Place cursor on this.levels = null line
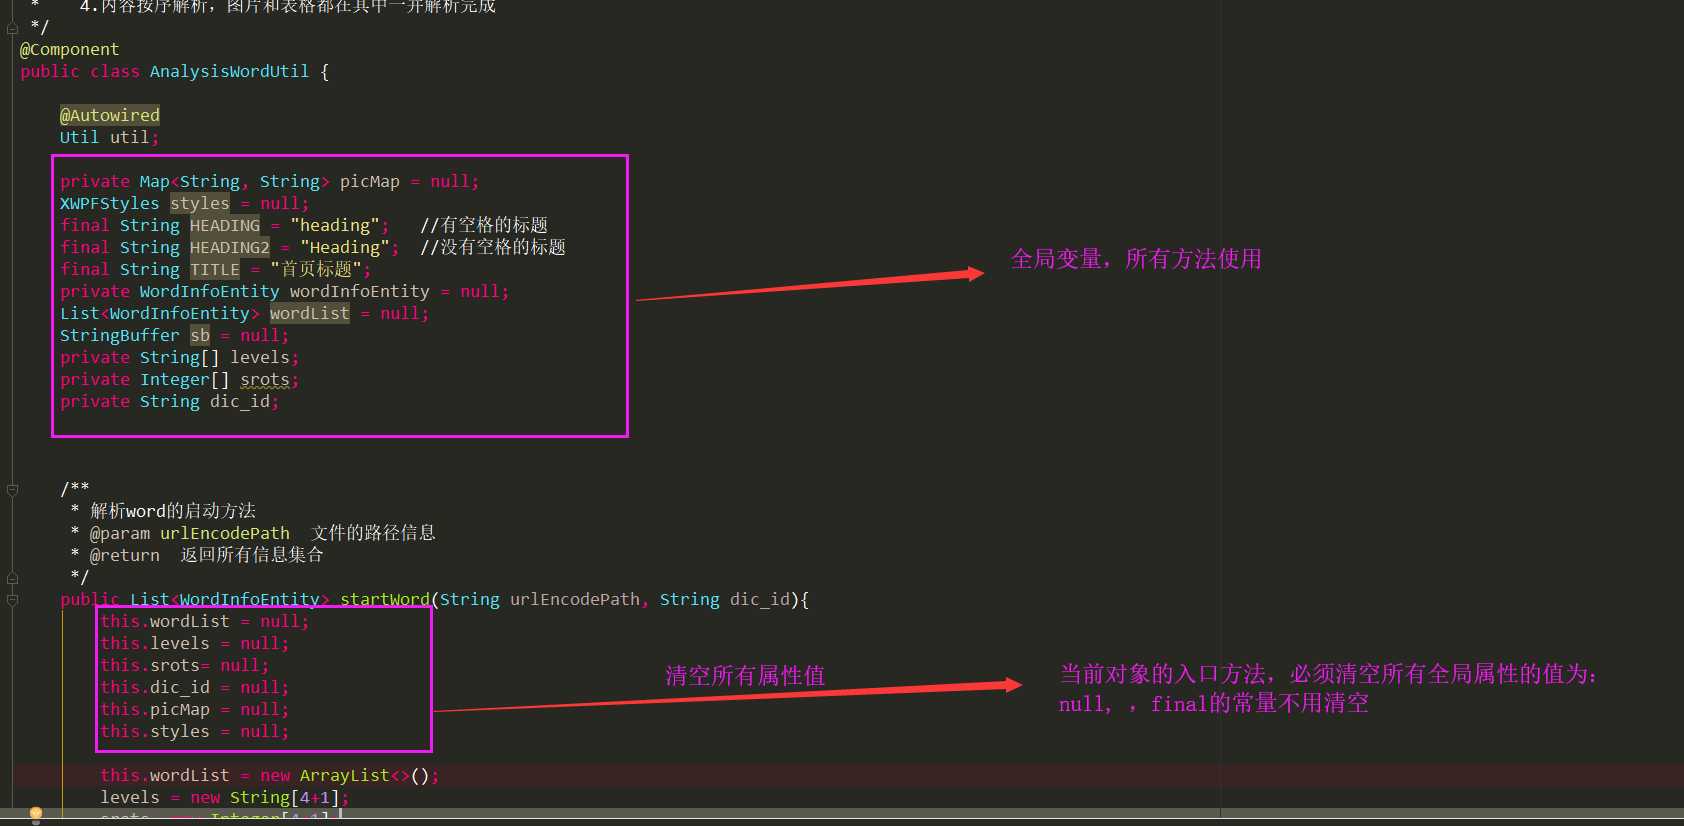 194,643
